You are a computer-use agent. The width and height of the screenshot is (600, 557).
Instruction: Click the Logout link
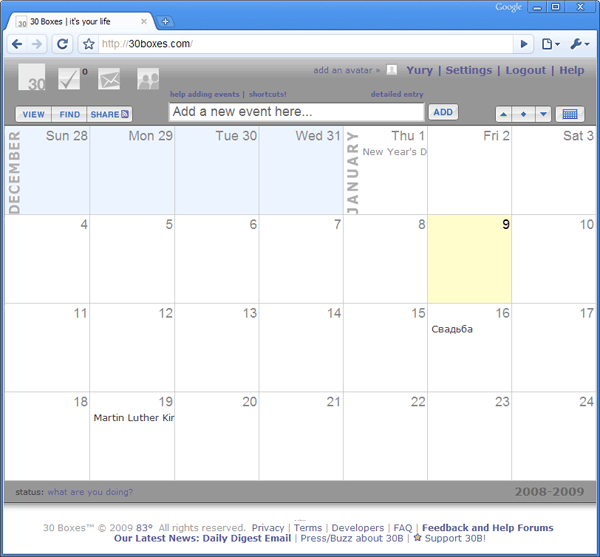(x=526, y=70)
